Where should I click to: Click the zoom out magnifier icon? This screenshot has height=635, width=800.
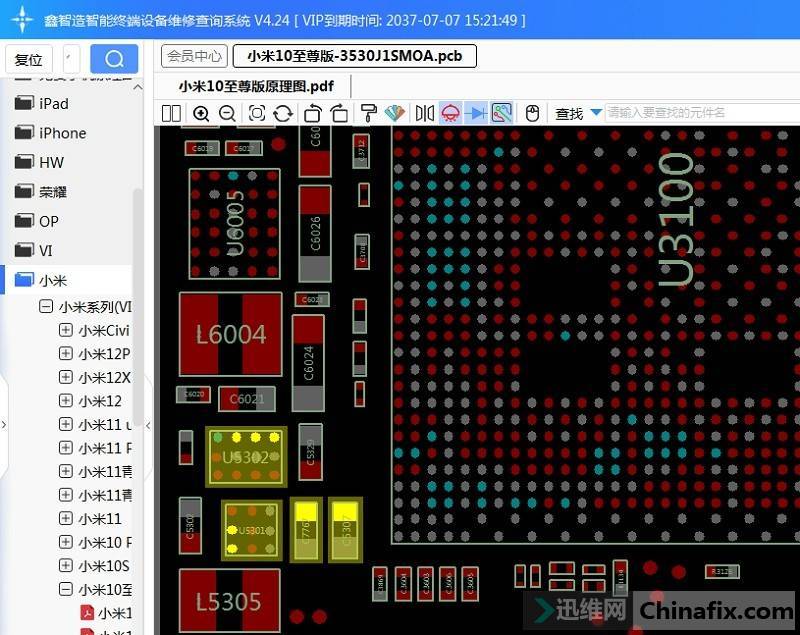coord(227,113)
